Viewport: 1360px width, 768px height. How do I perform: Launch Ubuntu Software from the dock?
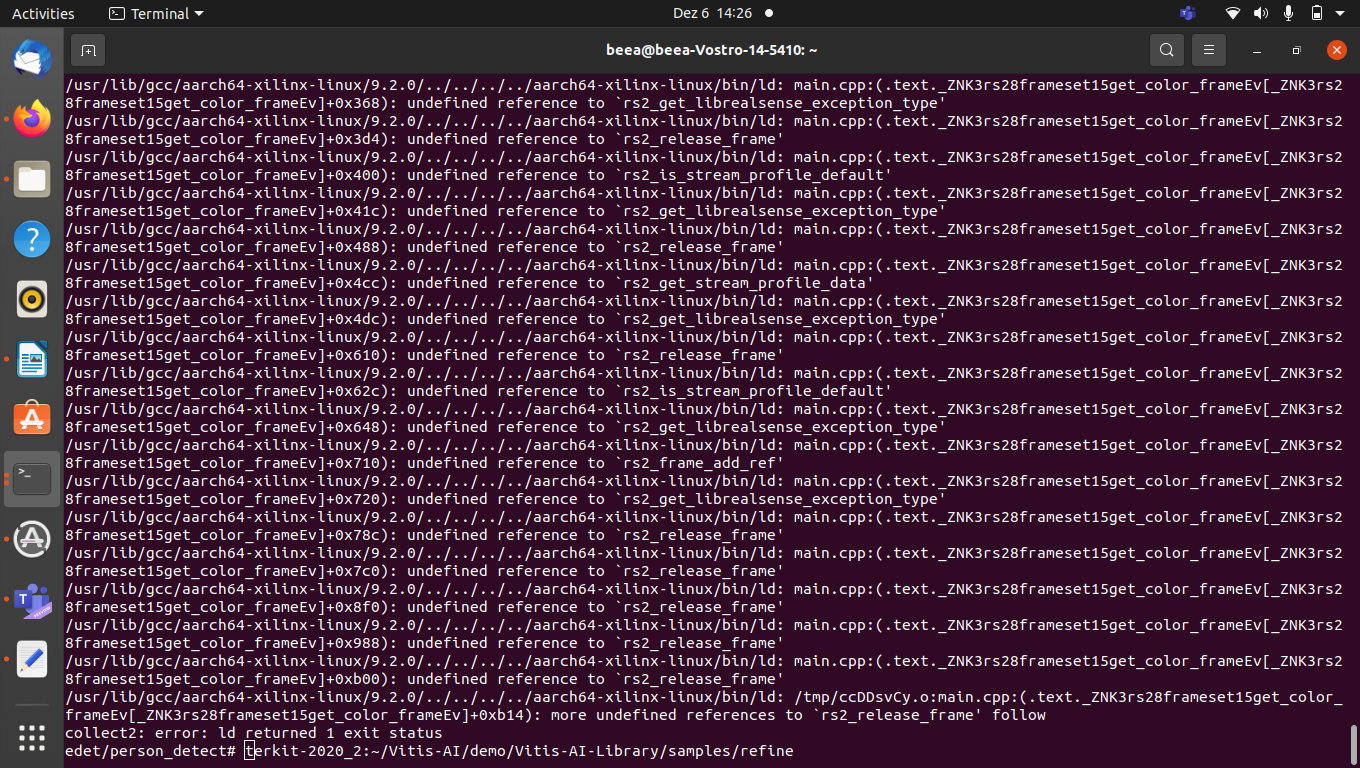coord(31,418)
